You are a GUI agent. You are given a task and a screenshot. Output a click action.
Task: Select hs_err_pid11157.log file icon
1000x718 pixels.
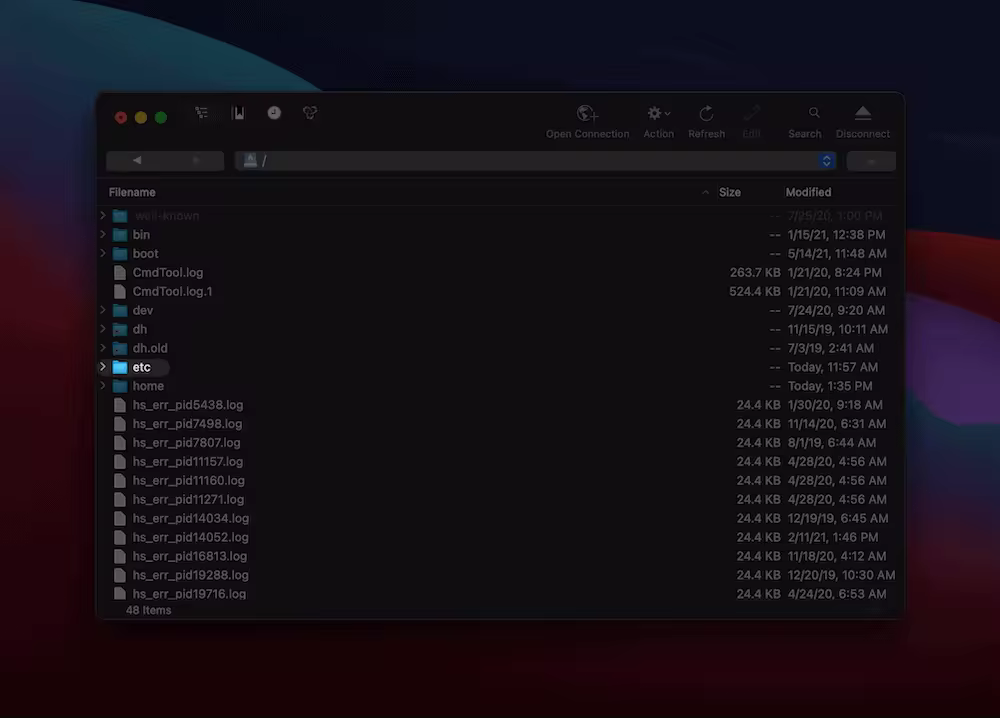[x=119, y=462]
